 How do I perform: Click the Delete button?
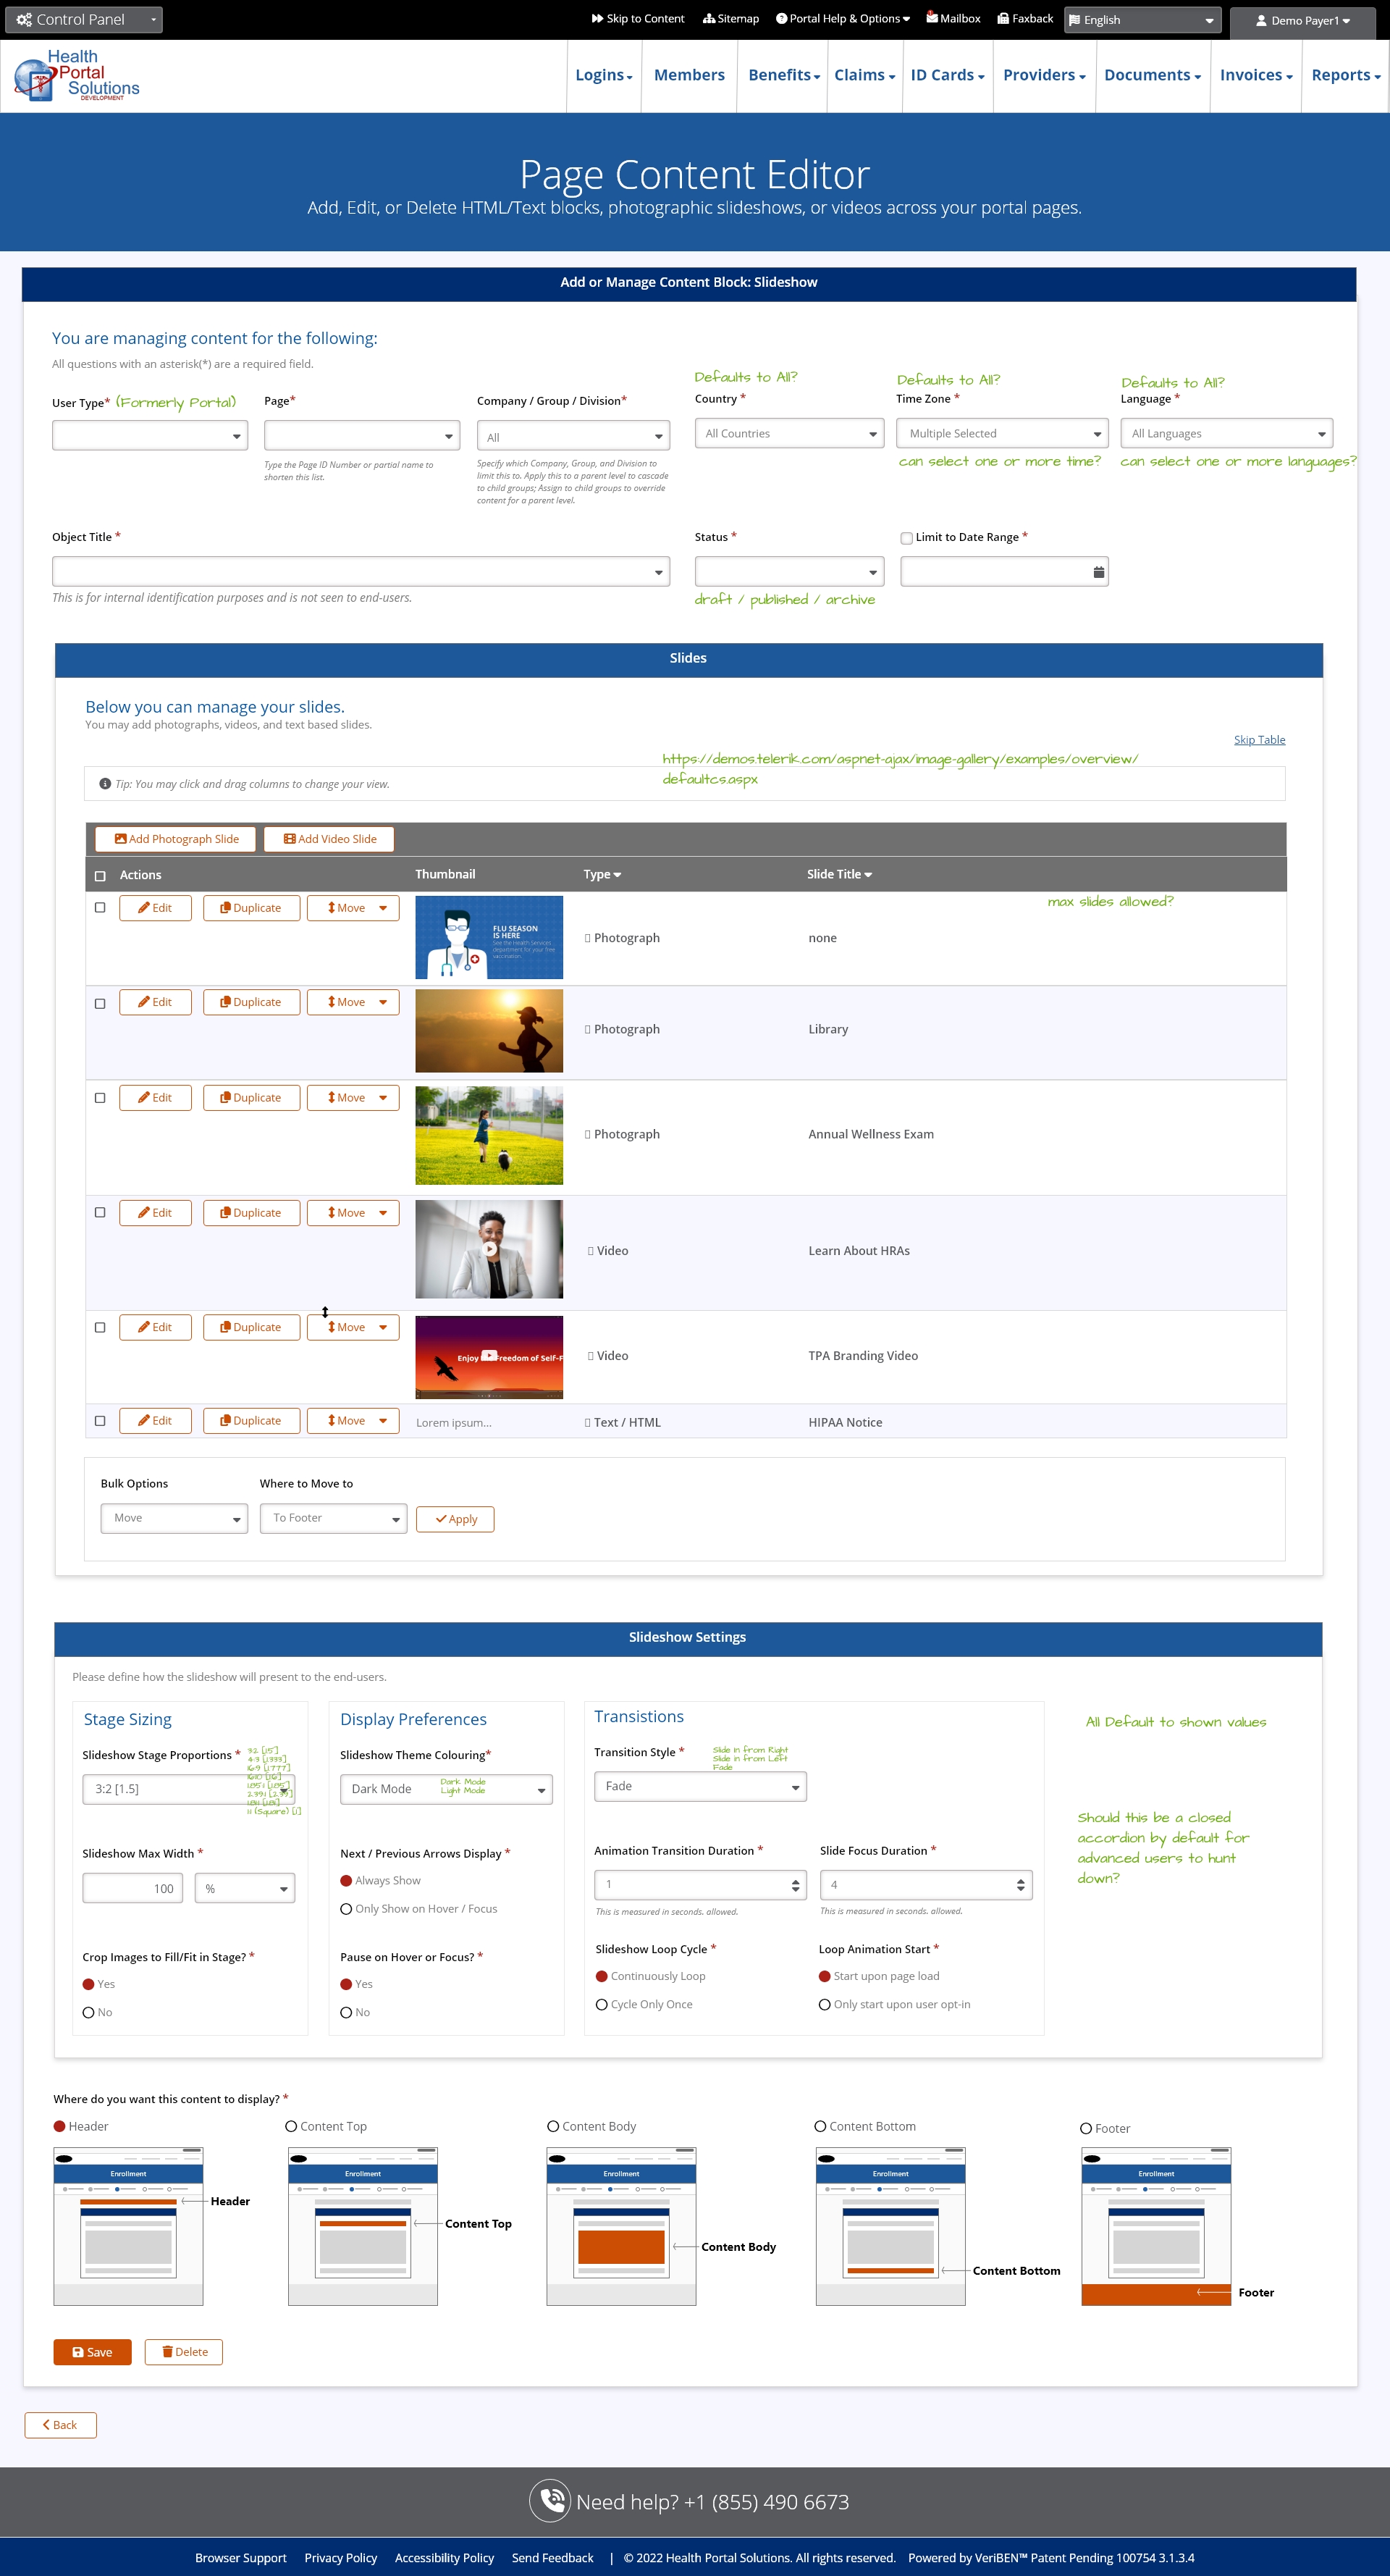click(184, 2352)
